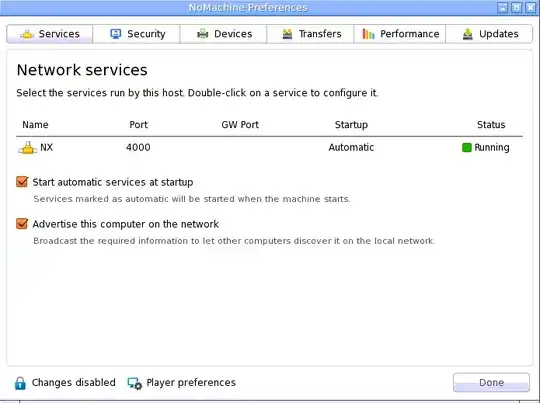540x403 pixels.
Task: Maximize the NoMachine Preferences window
Action: pyautogui.click(x=516, y=8)
